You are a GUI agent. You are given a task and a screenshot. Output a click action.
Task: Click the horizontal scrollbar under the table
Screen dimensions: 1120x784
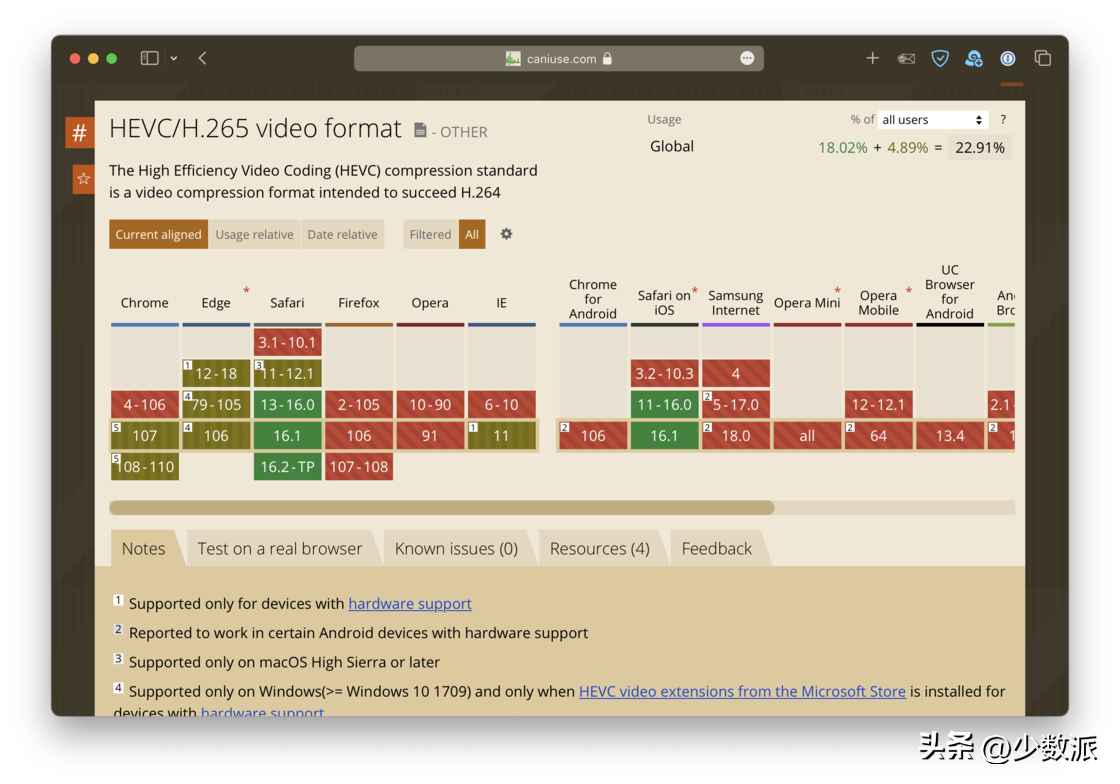tap(441, 508)
